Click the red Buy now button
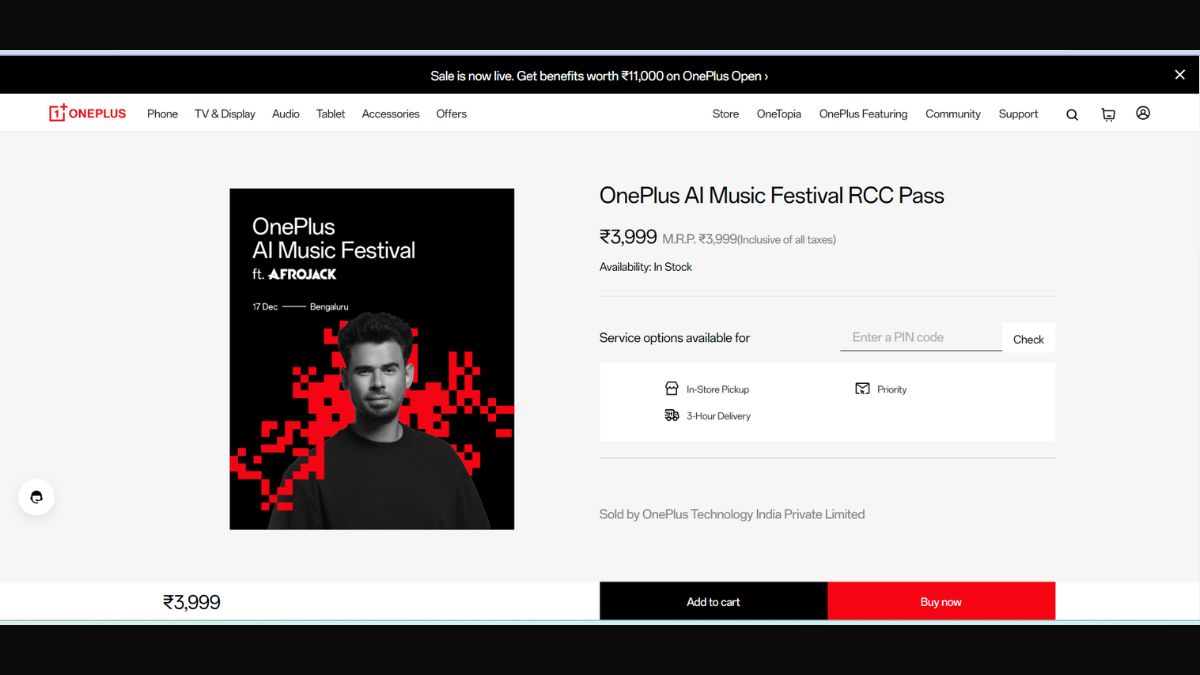Image resolution: width=1200 pixels, height=675 pixels. [941, 601]
